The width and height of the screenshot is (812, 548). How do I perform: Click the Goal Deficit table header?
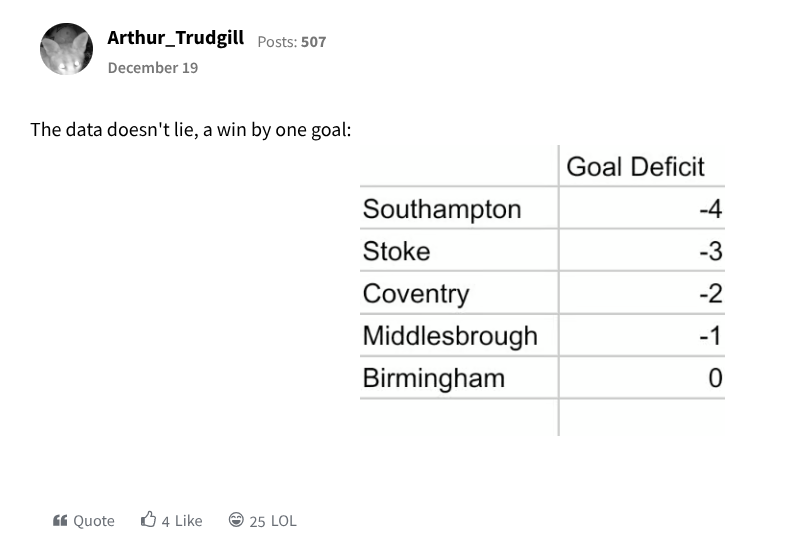(x=635, y=167)
